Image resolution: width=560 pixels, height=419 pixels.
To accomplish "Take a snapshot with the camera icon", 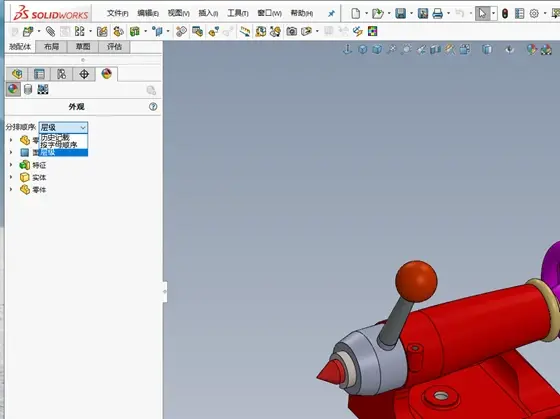I will point(291,31).
